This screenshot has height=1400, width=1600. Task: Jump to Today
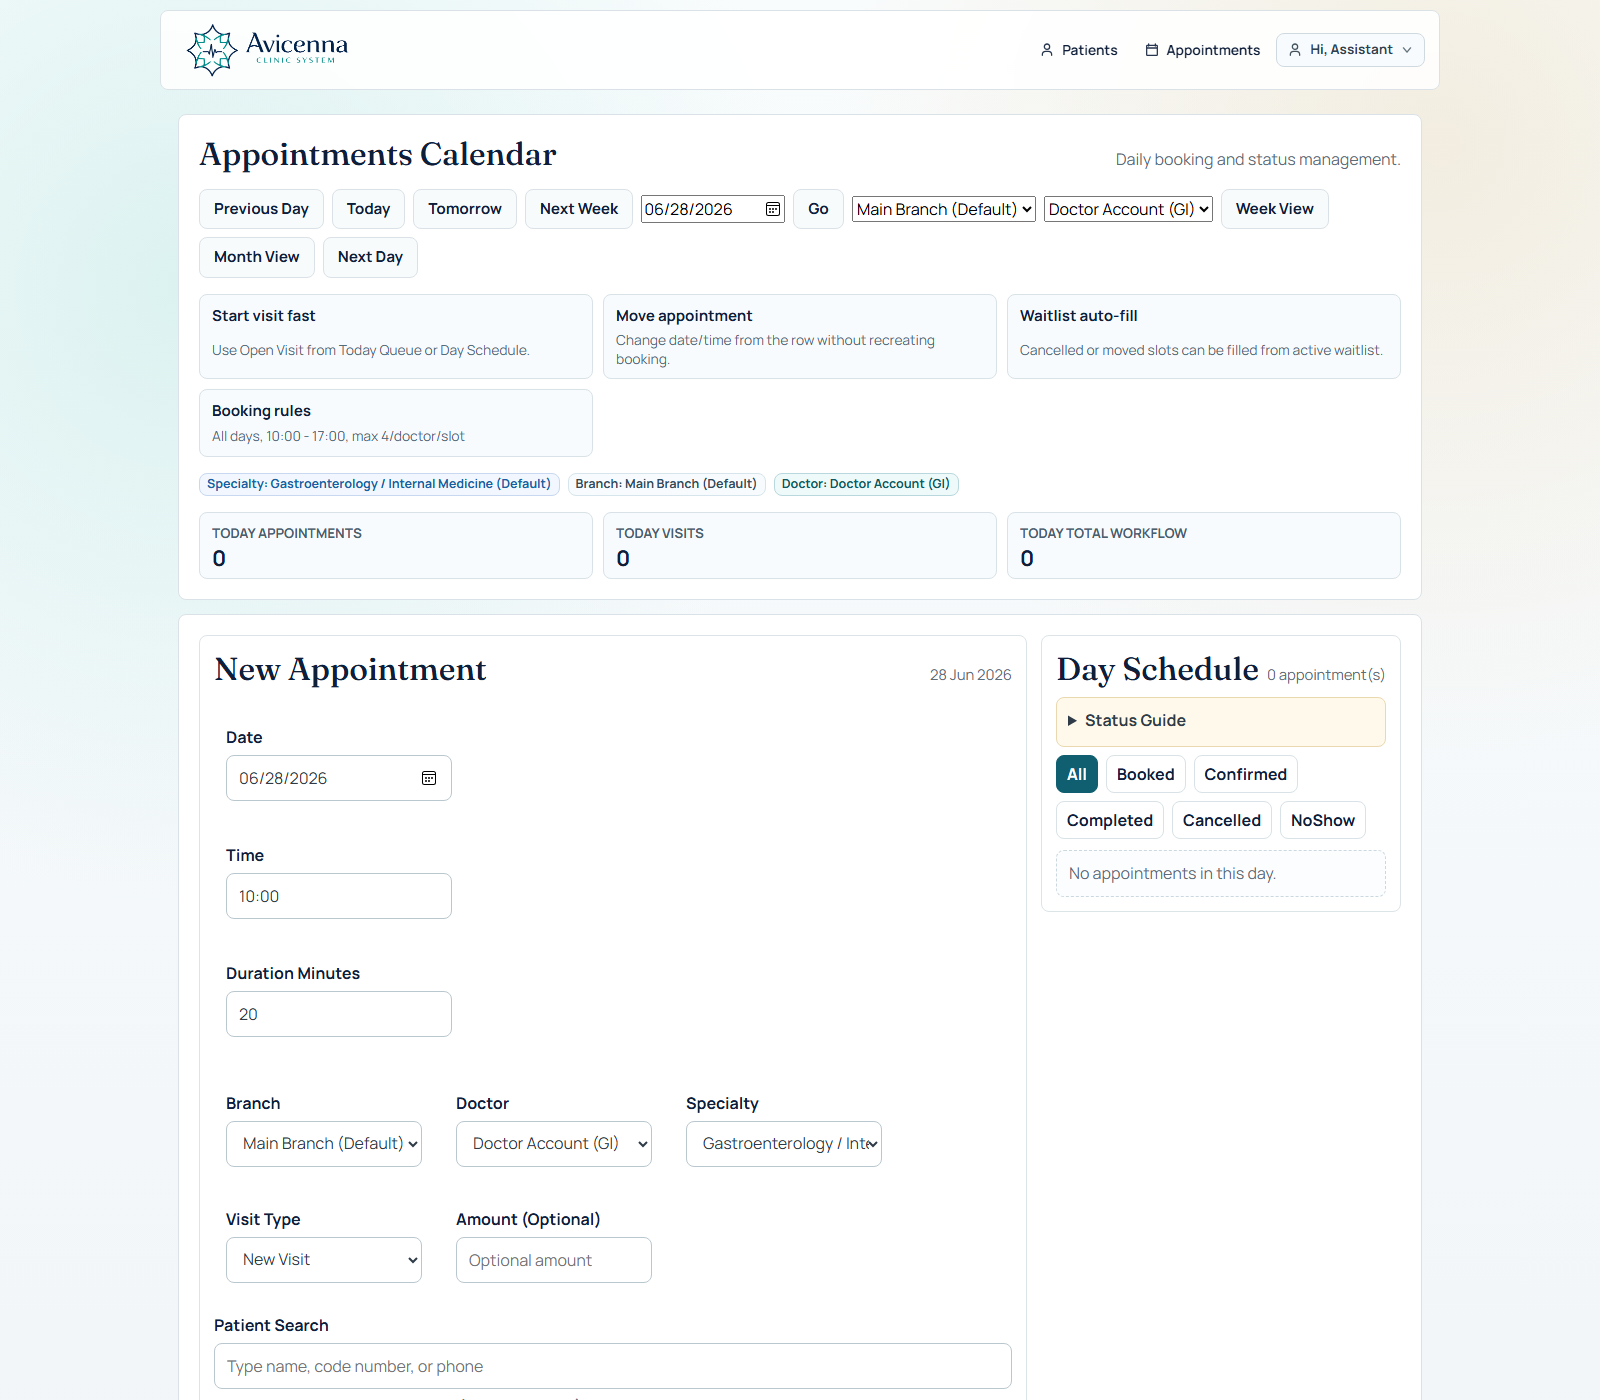(x=369, y=209)
